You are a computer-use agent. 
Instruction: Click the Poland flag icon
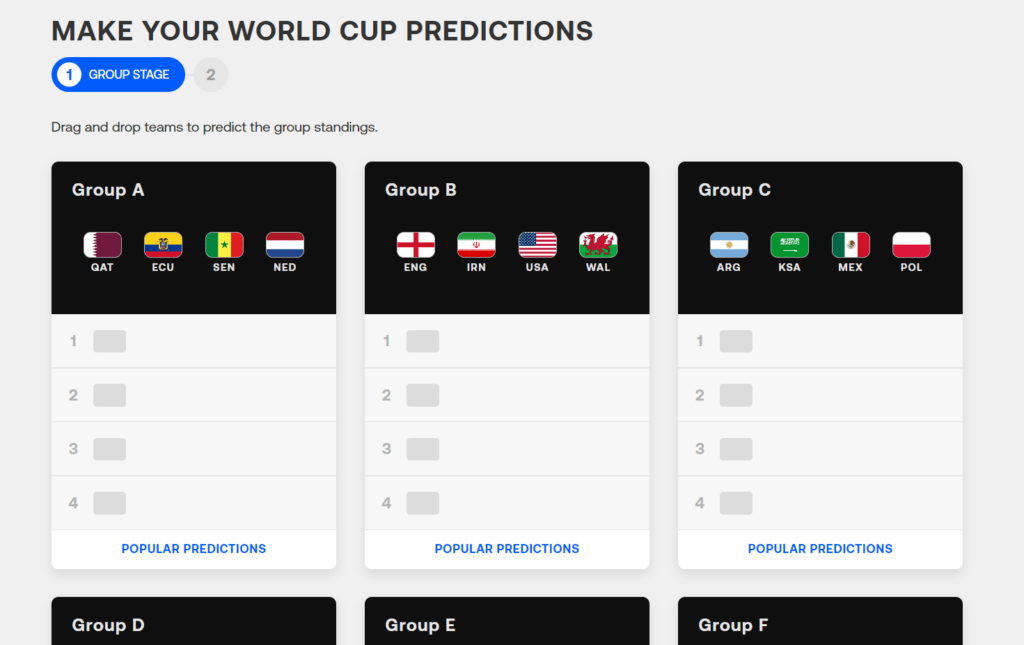(x=911, y=245)
